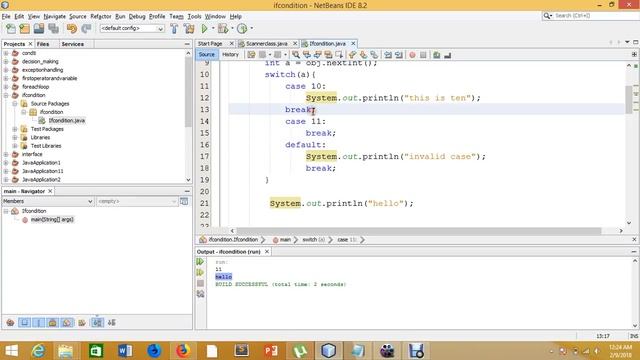
Task: Open the Members view dropdown in Navigator
Action: click(48, 201)
